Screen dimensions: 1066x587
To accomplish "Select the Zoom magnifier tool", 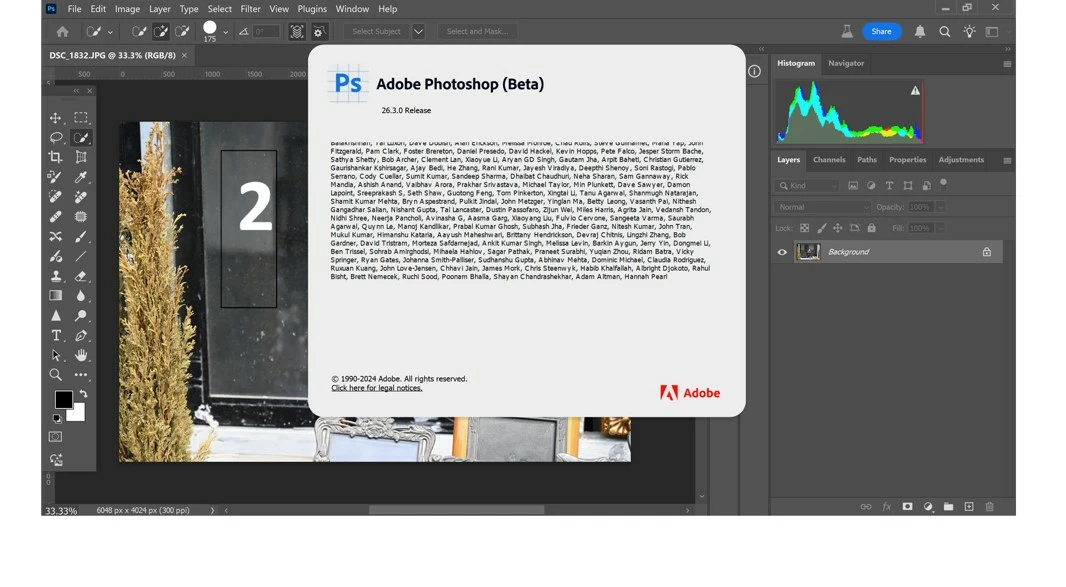I will (56, 375).
